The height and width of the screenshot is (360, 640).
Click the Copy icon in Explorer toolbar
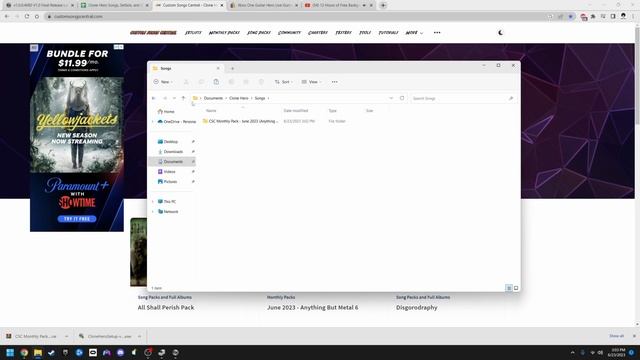(x=201, y=82)
